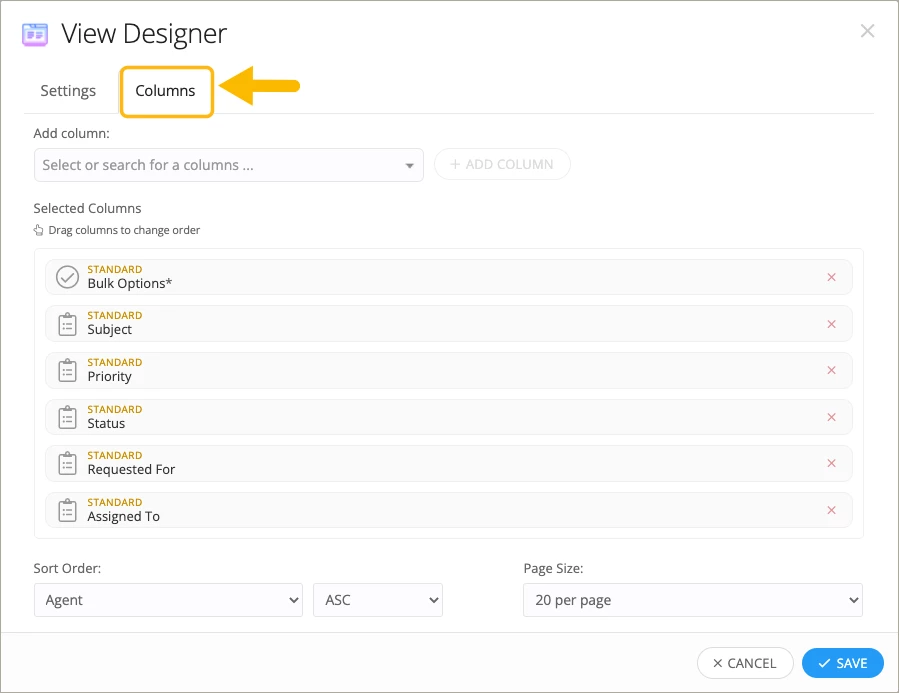This screenshot has height=693, width=899.
Task: Click the Subject clipboard icon
Action: 67,324
